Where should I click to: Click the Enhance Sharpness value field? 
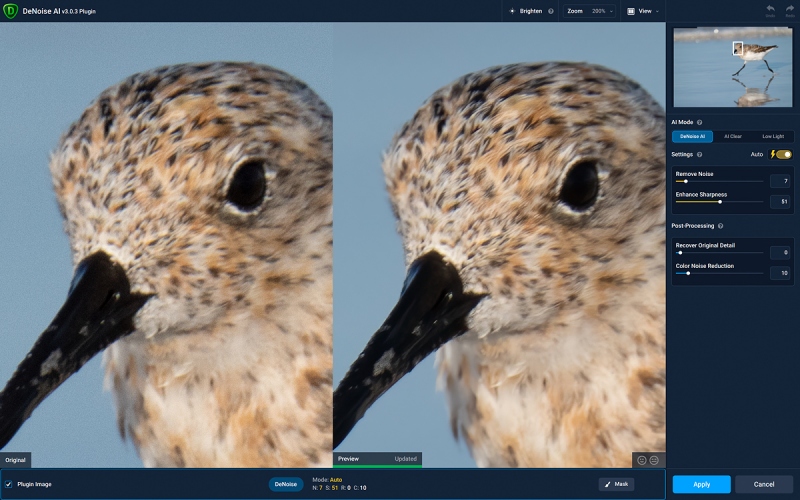point(780,202)
